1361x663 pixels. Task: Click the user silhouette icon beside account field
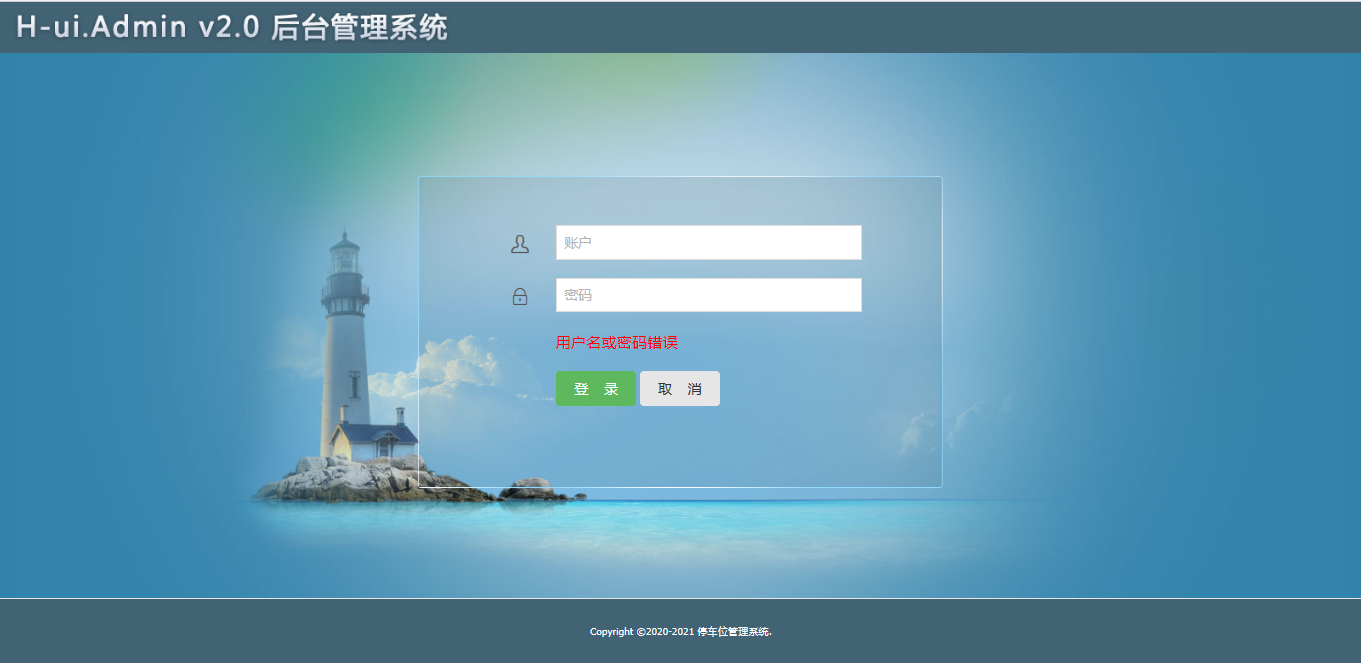[520, 244]
